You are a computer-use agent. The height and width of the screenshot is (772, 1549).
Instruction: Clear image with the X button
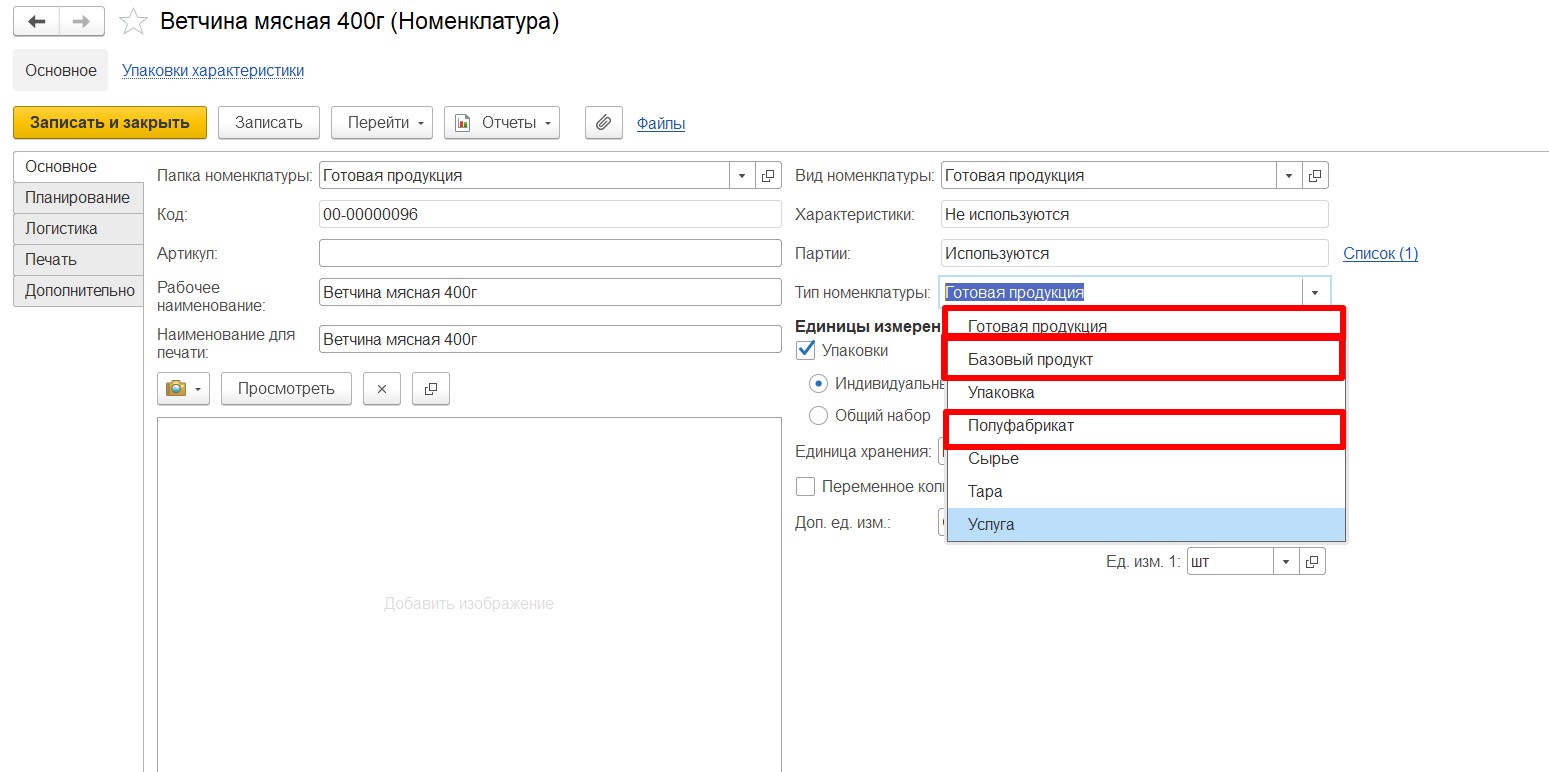(x=381, y=389)
